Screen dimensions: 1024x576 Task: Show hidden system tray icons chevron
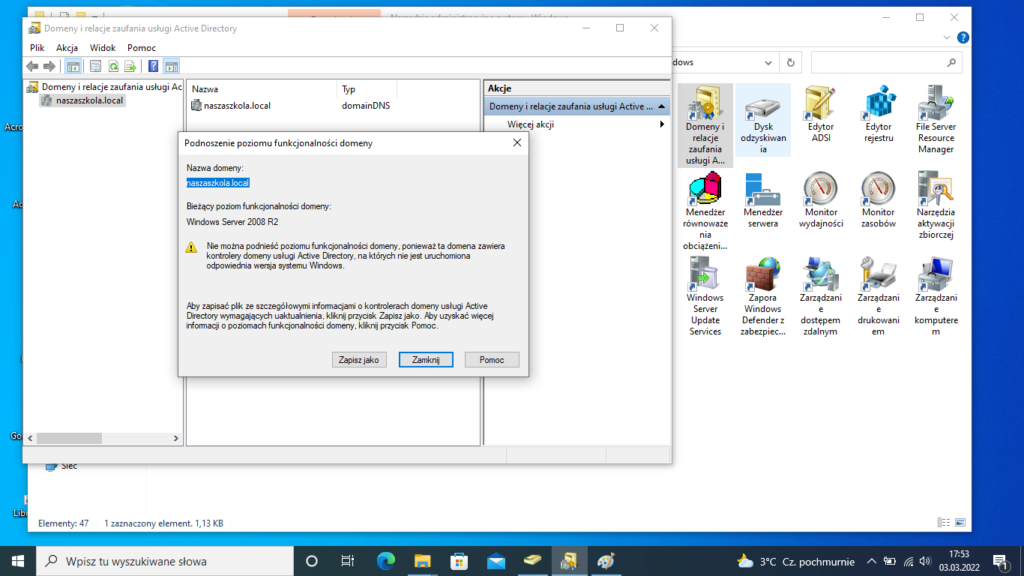(872, 561)
